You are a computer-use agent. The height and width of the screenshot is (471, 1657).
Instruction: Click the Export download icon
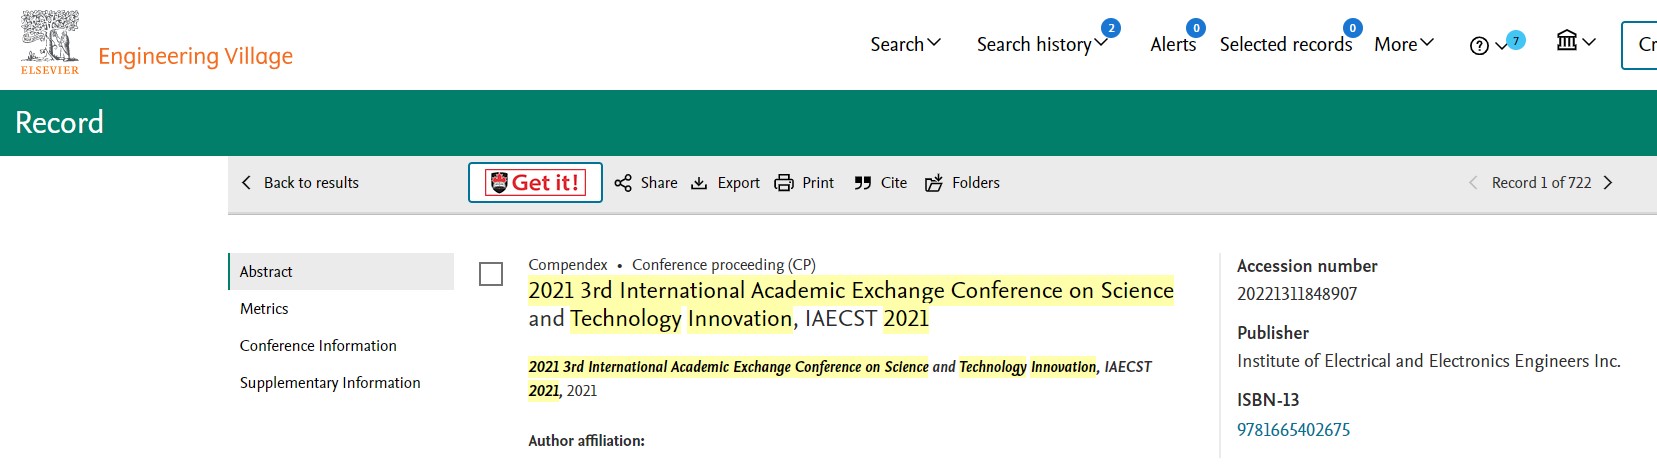699,183
